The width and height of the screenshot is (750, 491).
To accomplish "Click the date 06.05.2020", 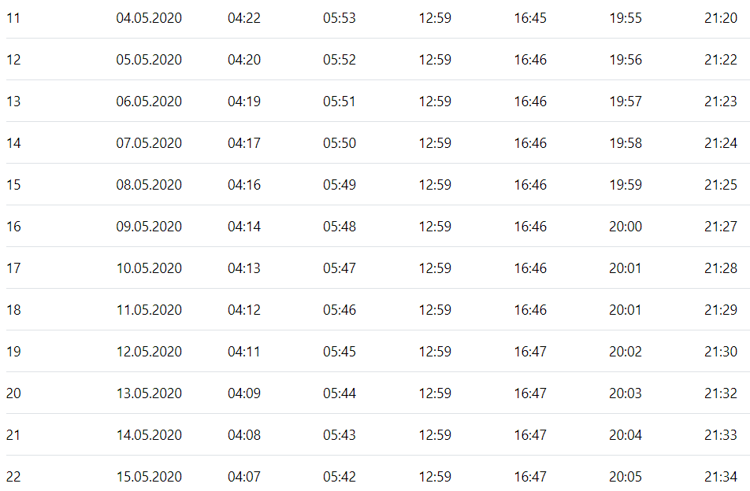I will pos(149,101).
